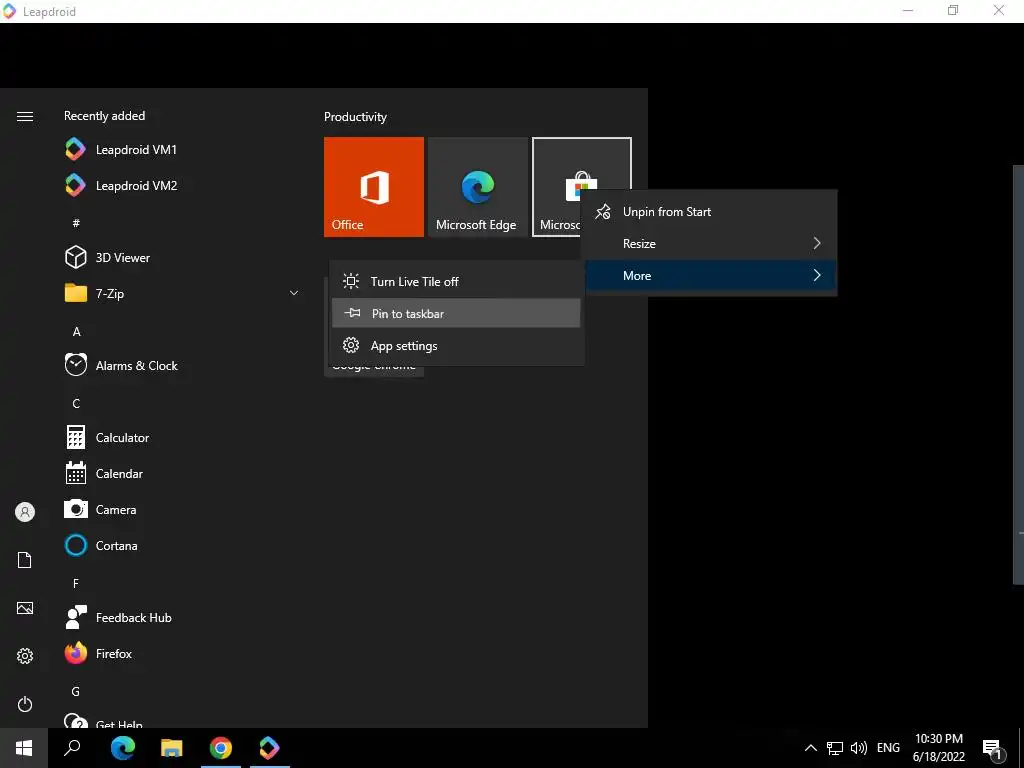Open the Office tile
This screenshot has height=768, width=1024.
click(374, 187)
